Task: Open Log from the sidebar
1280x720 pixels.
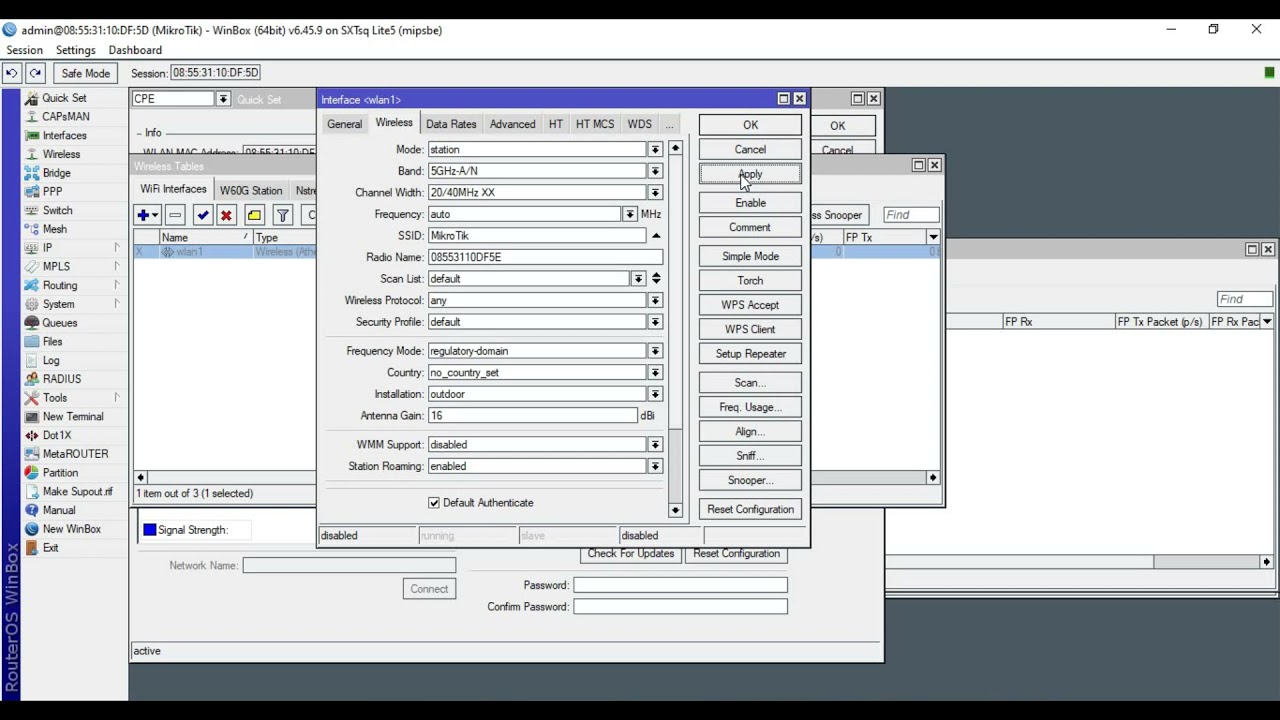Action: 51,361
